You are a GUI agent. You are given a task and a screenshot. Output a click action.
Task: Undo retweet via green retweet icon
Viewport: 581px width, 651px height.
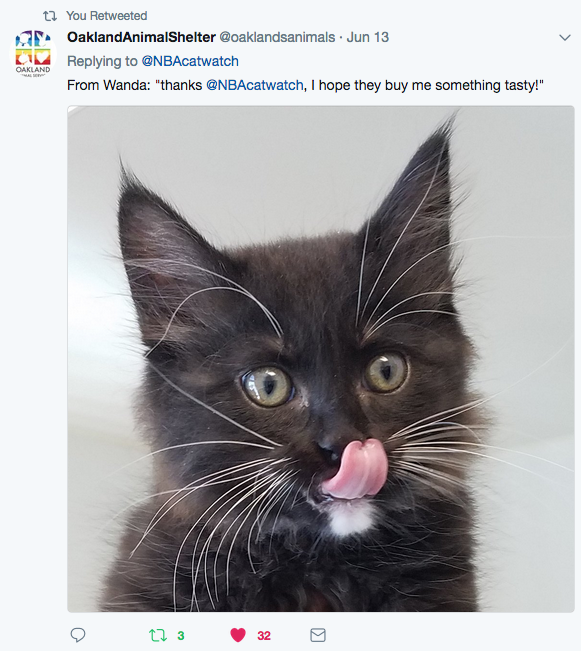pyautogui.click(x=158, y=635)
